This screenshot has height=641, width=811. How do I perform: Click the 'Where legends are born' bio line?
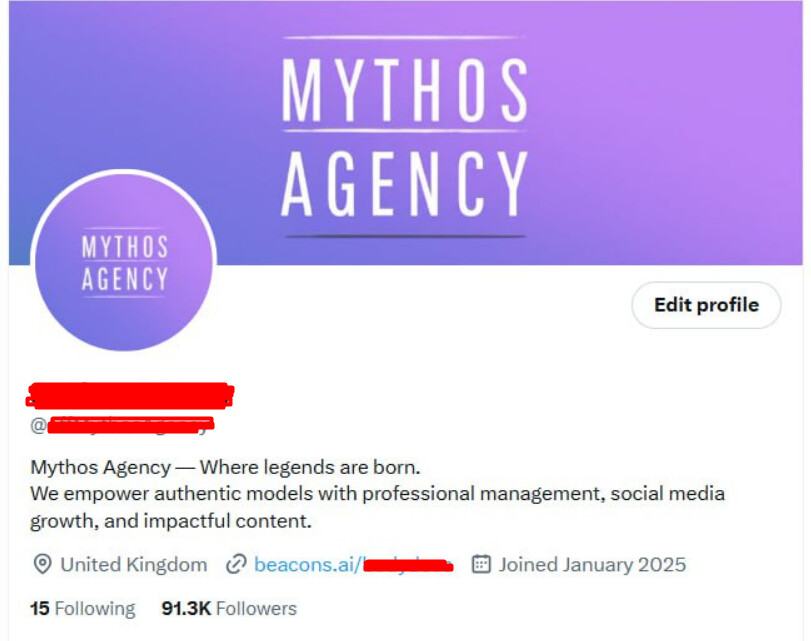[225, 467]
